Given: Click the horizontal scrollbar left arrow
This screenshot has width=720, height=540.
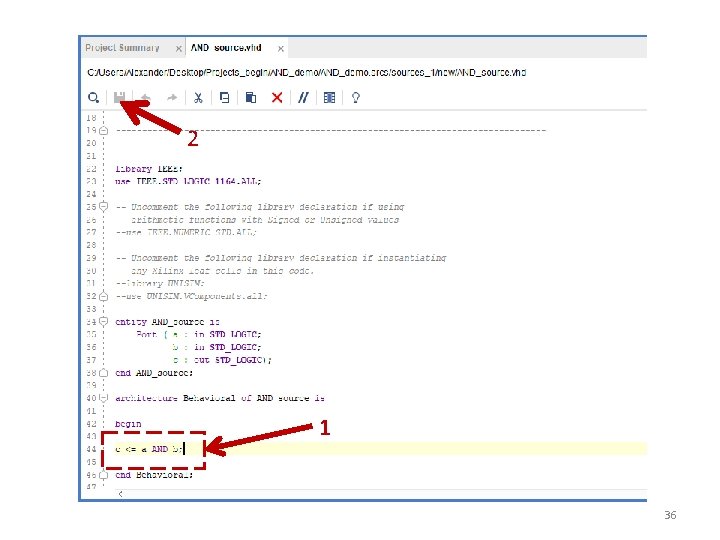Looking at the screenshot, I should click(x=120, y=494).
